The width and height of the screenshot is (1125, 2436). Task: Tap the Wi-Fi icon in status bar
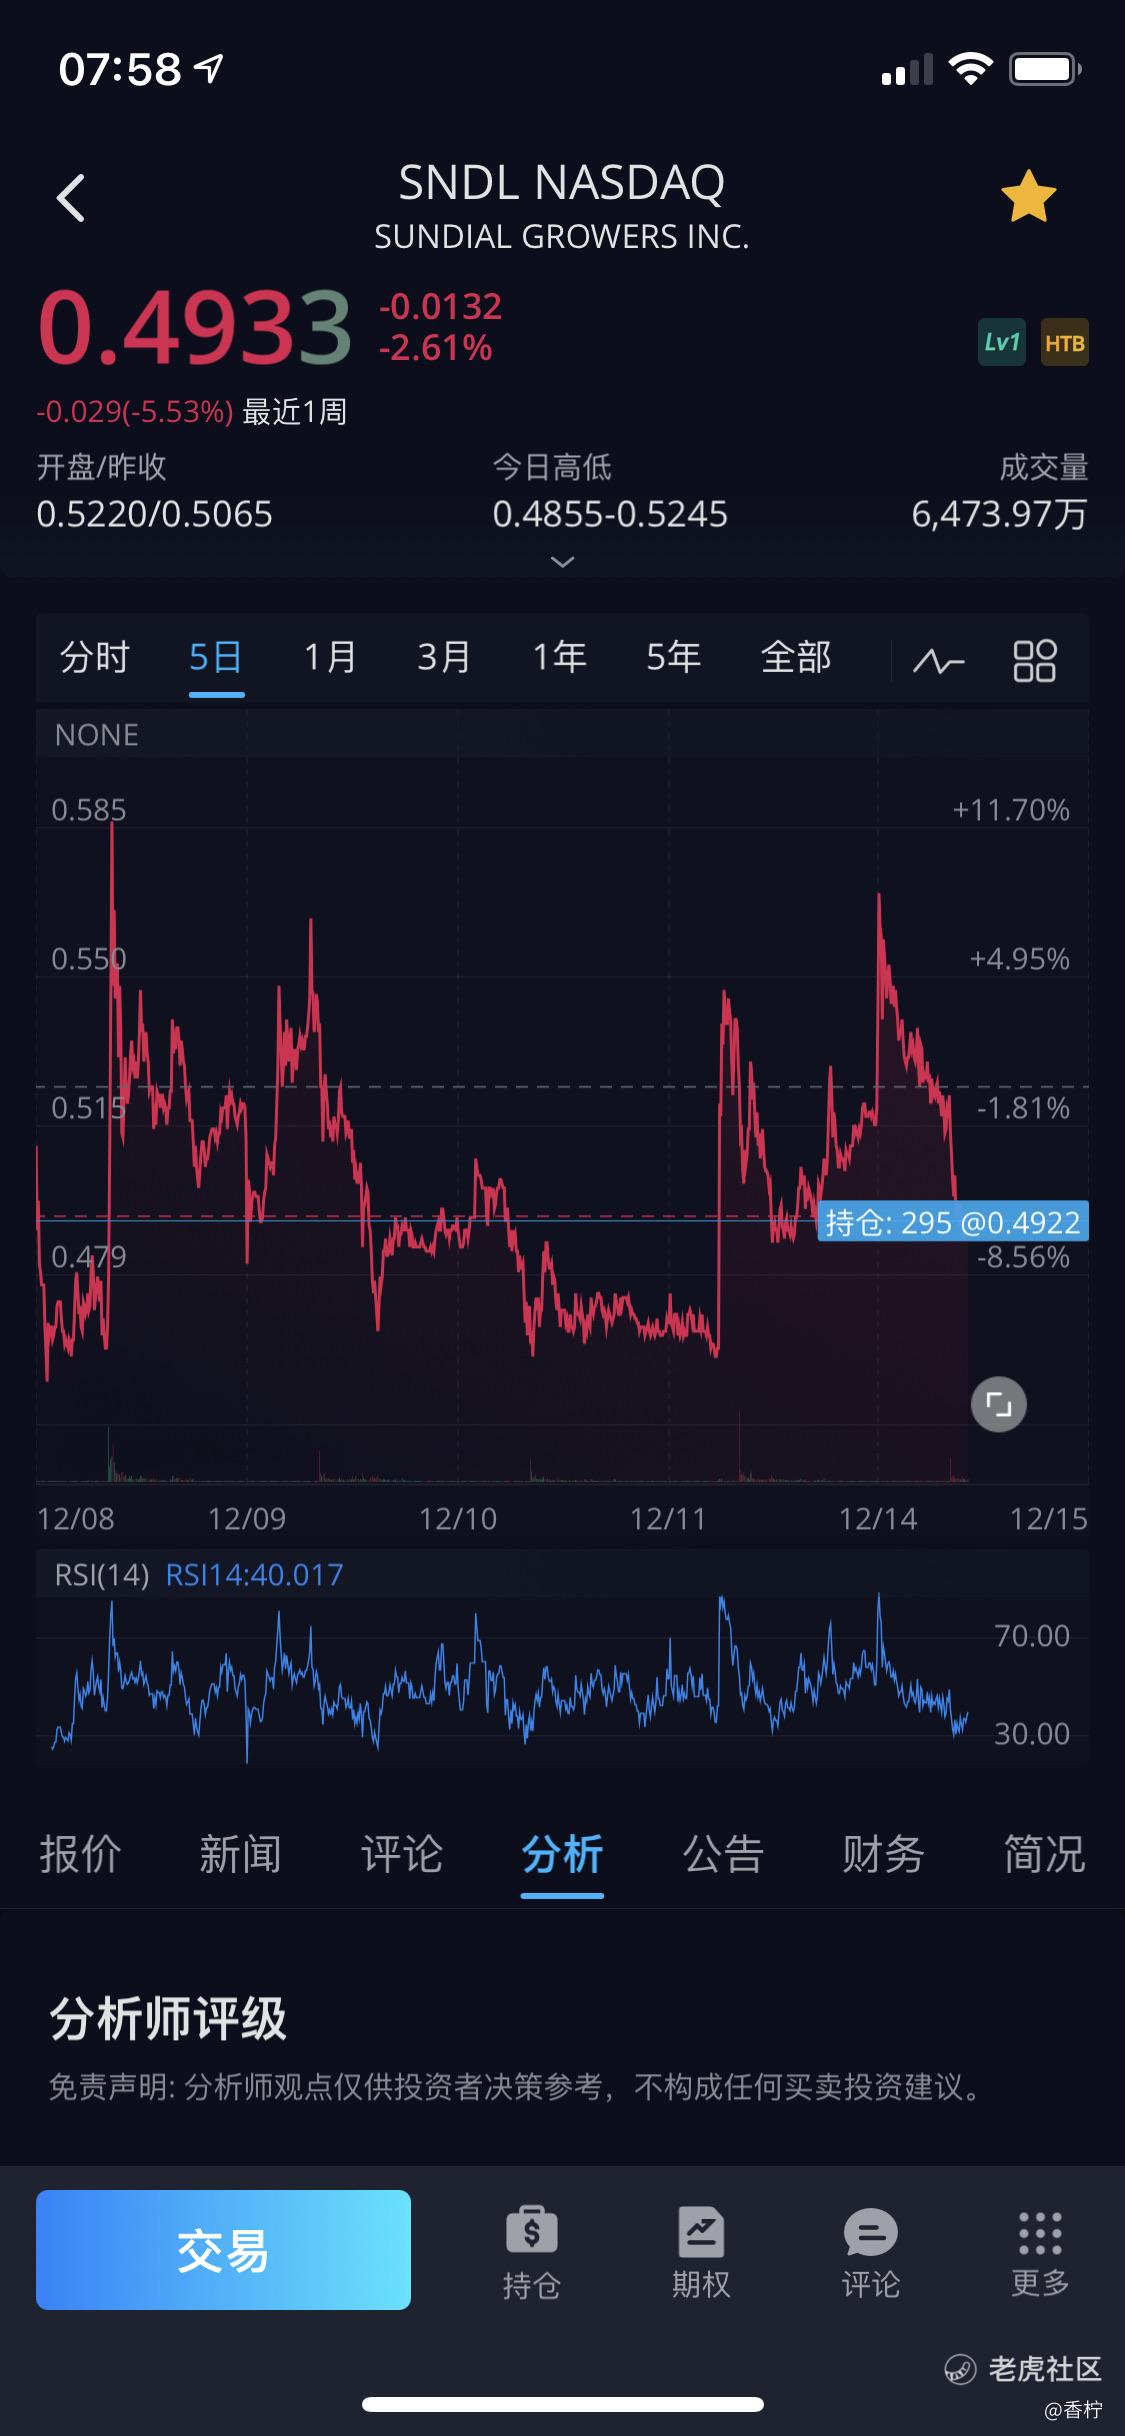pos(970,69)
